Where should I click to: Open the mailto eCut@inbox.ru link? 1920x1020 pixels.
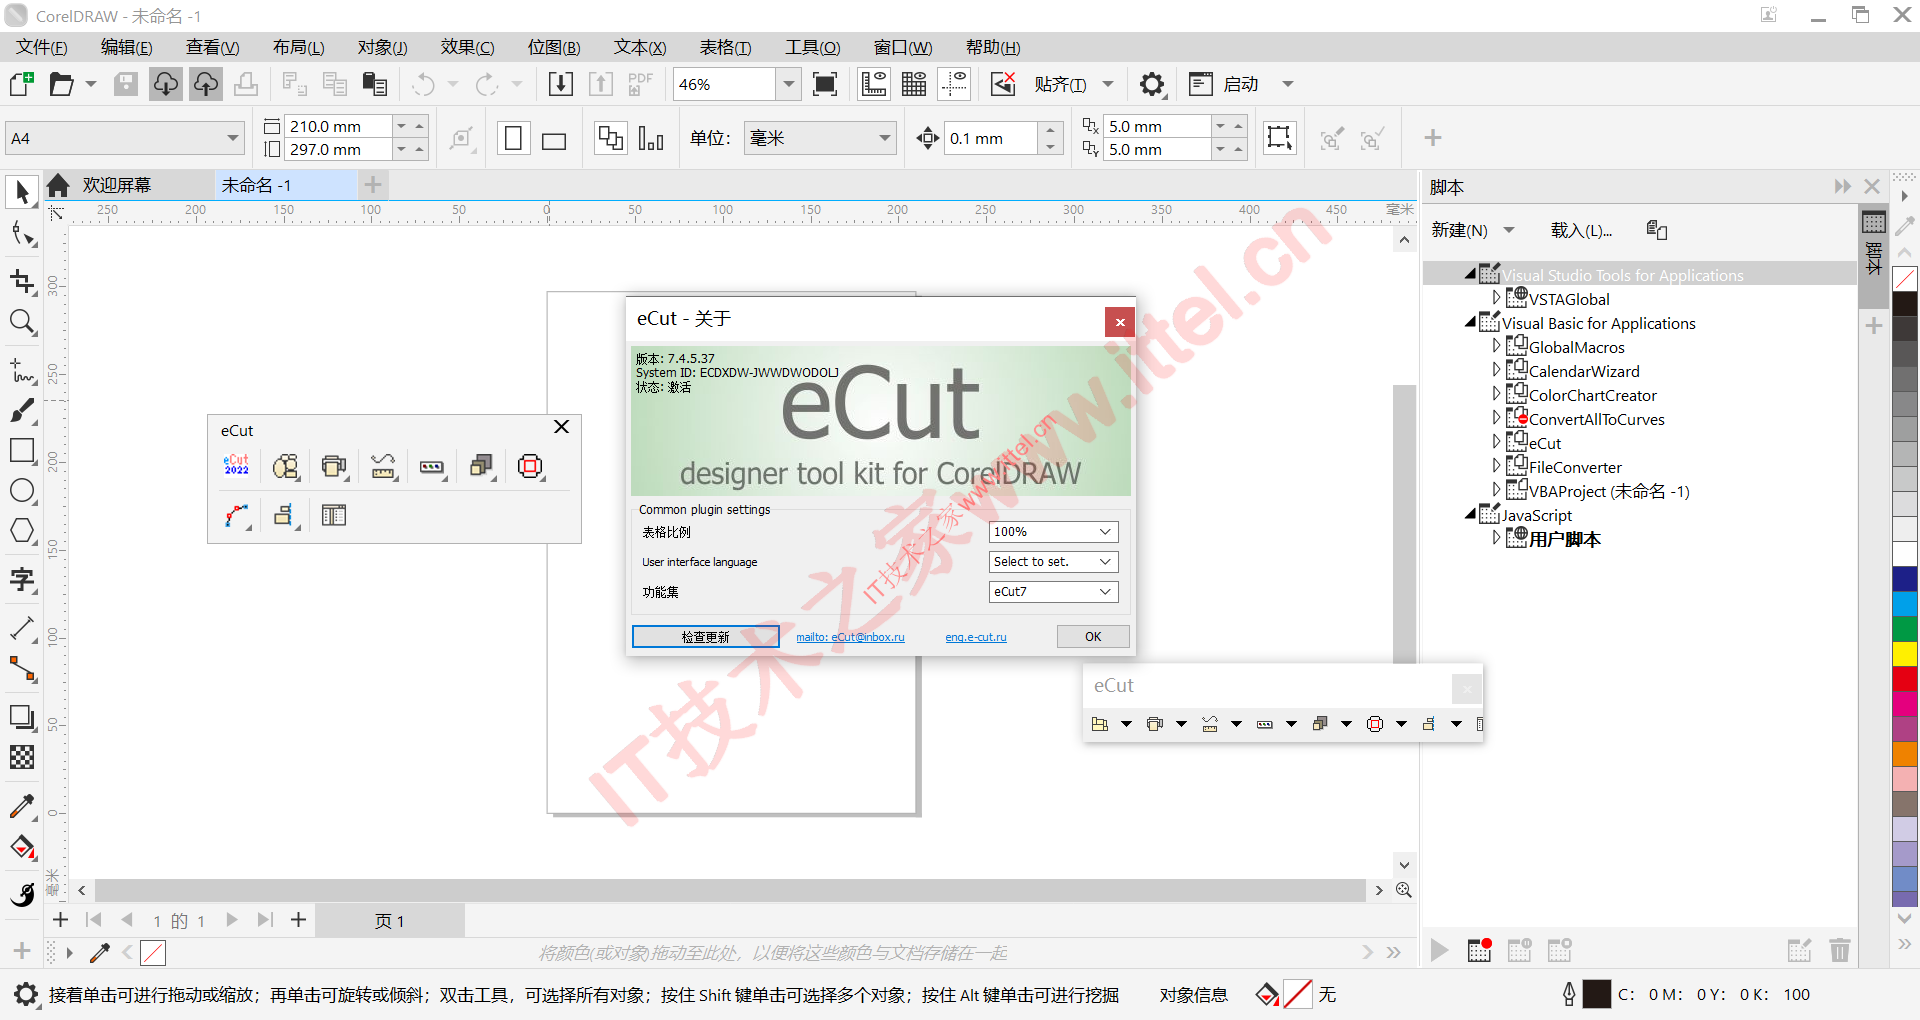pyautogui.click(x=850, y=637)
